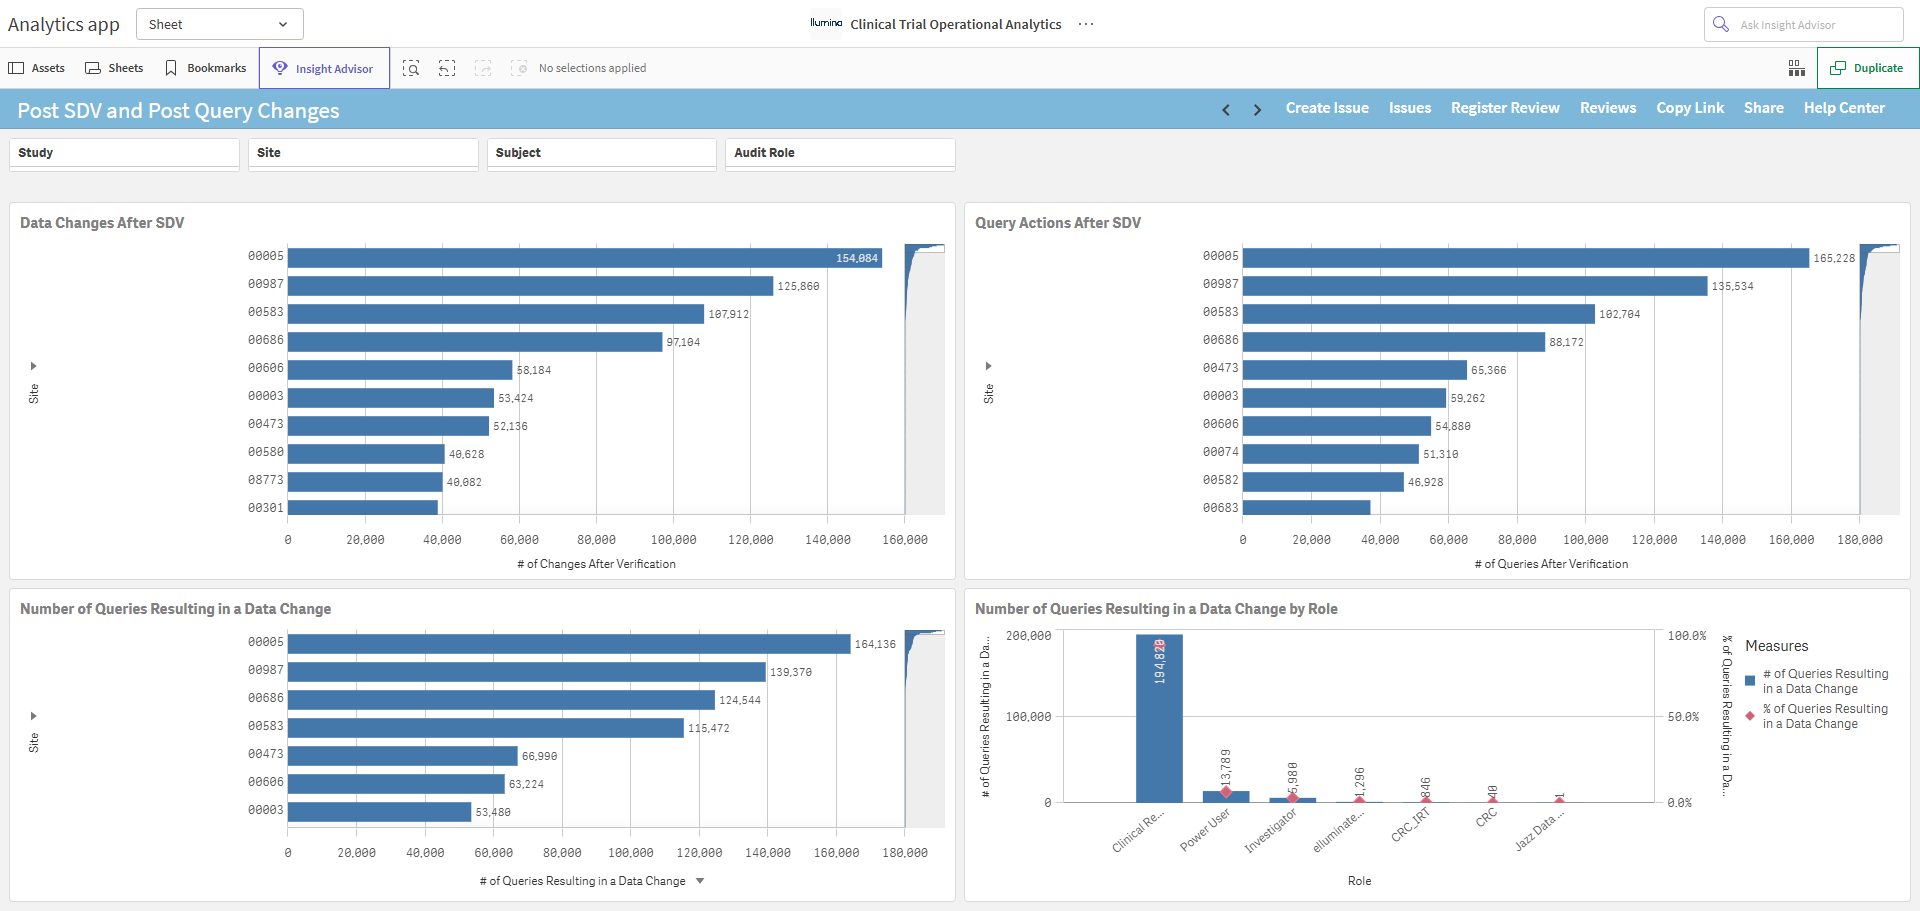Click the Role axis title
The width and height of the screenshot is (1920, 911).
click(x=1359, y=881)
